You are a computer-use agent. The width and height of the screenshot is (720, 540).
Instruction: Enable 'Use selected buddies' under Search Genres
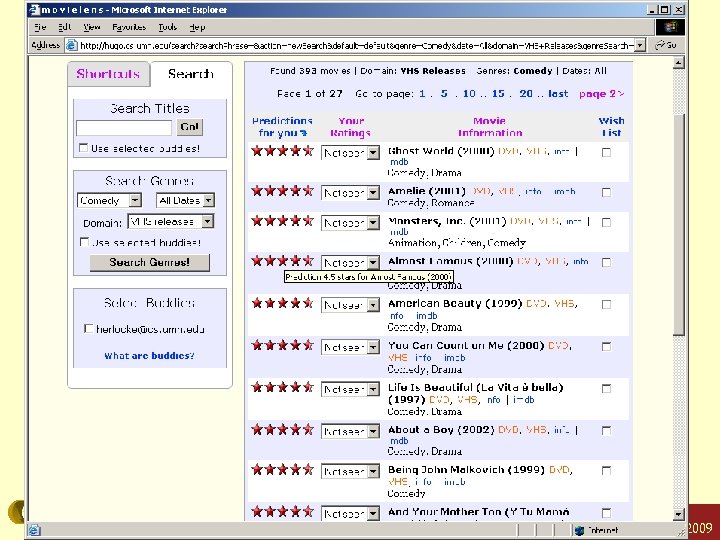pos(84,242)
